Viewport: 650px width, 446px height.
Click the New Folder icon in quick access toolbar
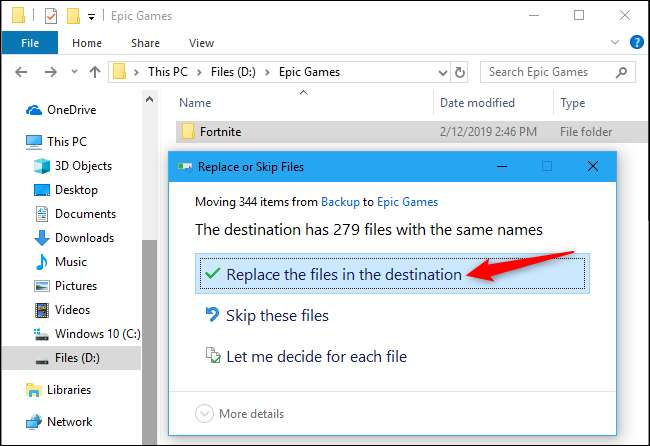coord(72,16)
